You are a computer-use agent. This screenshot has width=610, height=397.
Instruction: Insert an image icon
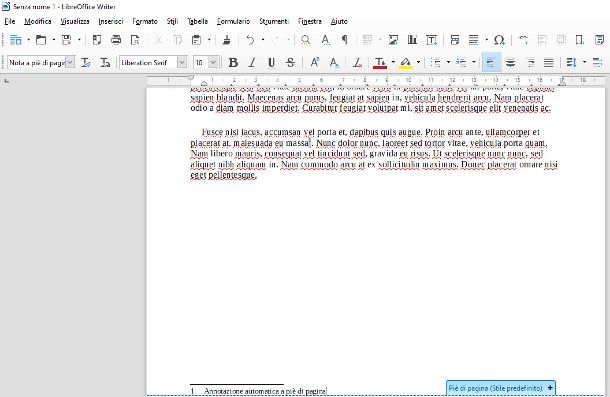pyautogui.click(x=393, y=40)
